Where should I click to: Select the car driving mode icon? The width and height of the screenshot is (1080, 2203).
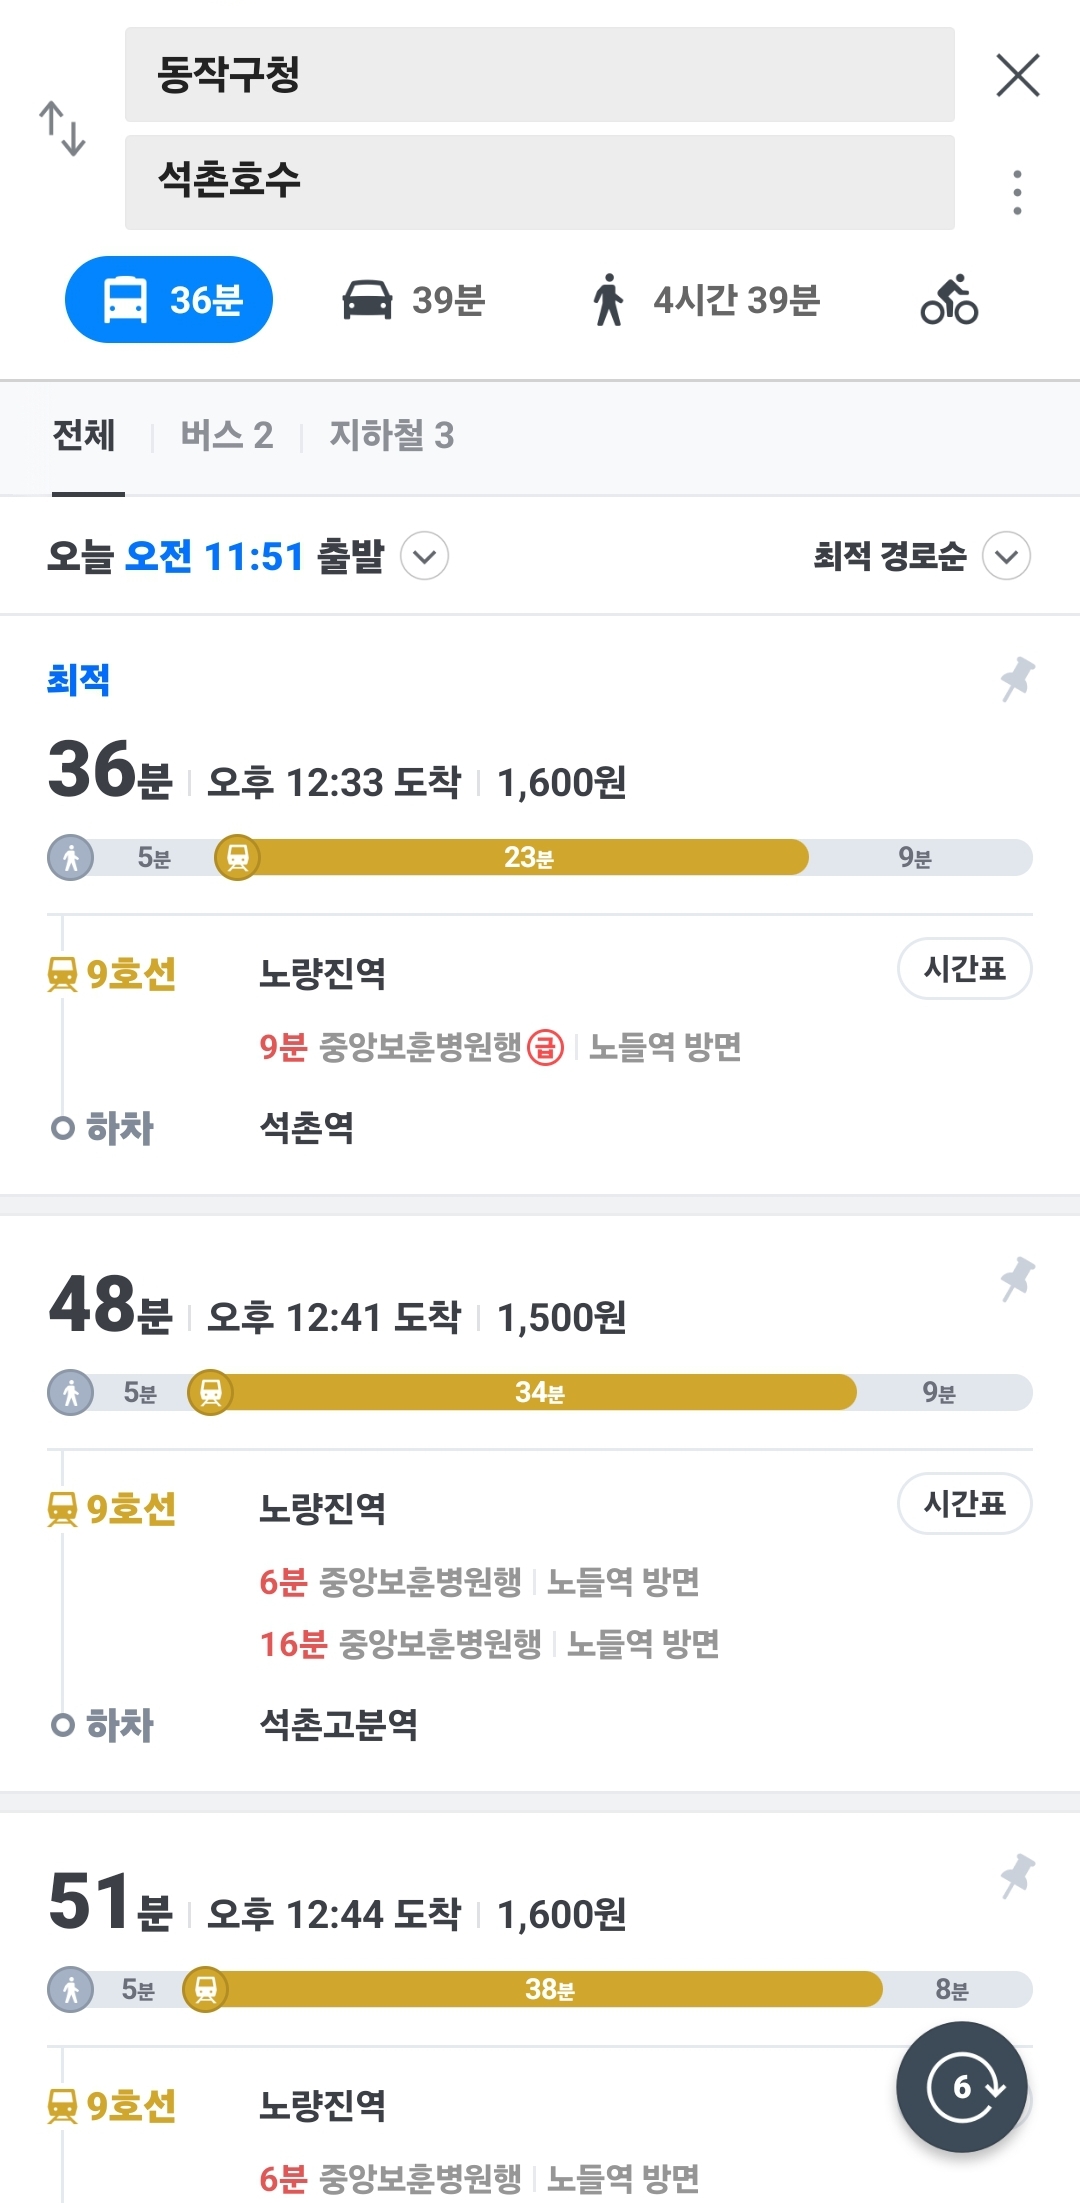tap(368, 300)
